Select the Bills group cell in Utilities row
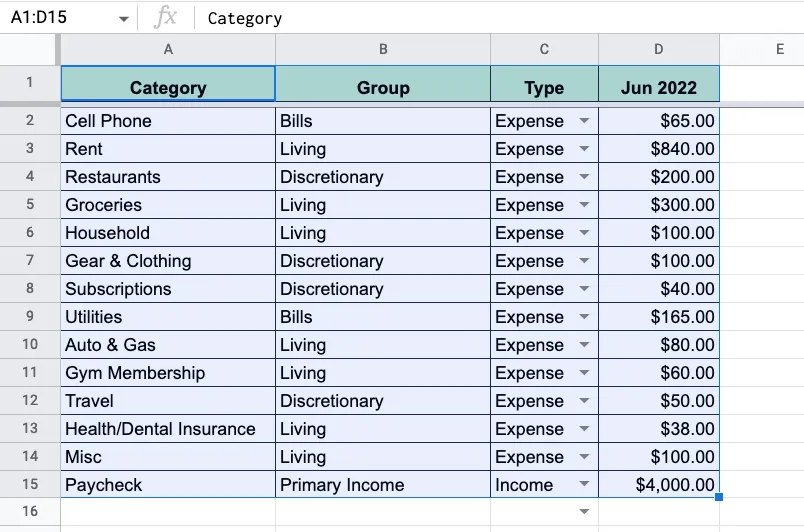804x532 pixels. [383, 317]
